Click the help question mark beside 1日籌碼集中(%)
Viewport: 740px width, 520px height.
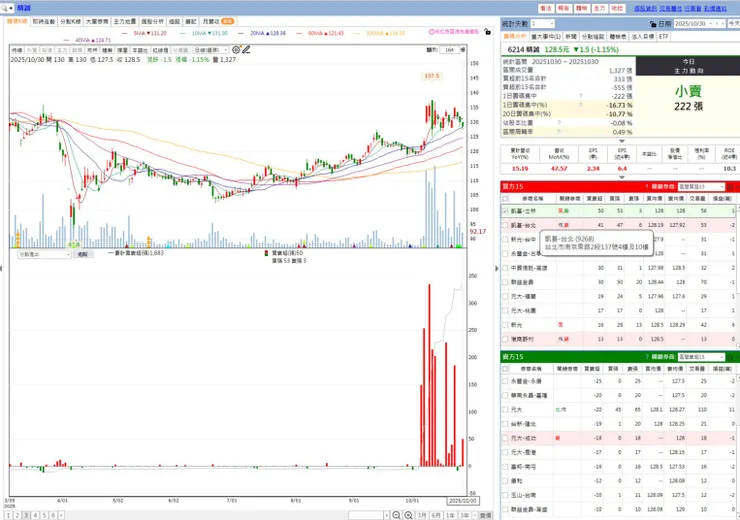click(580, 105)
